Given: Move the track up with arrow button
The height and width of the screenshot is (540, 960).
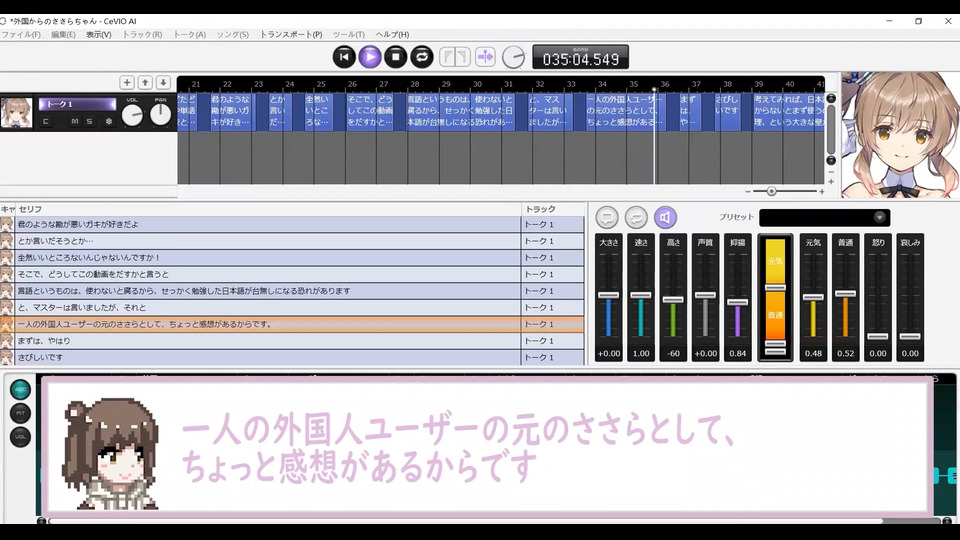Looking at the screenshot, I should click(x=145, y=82).
